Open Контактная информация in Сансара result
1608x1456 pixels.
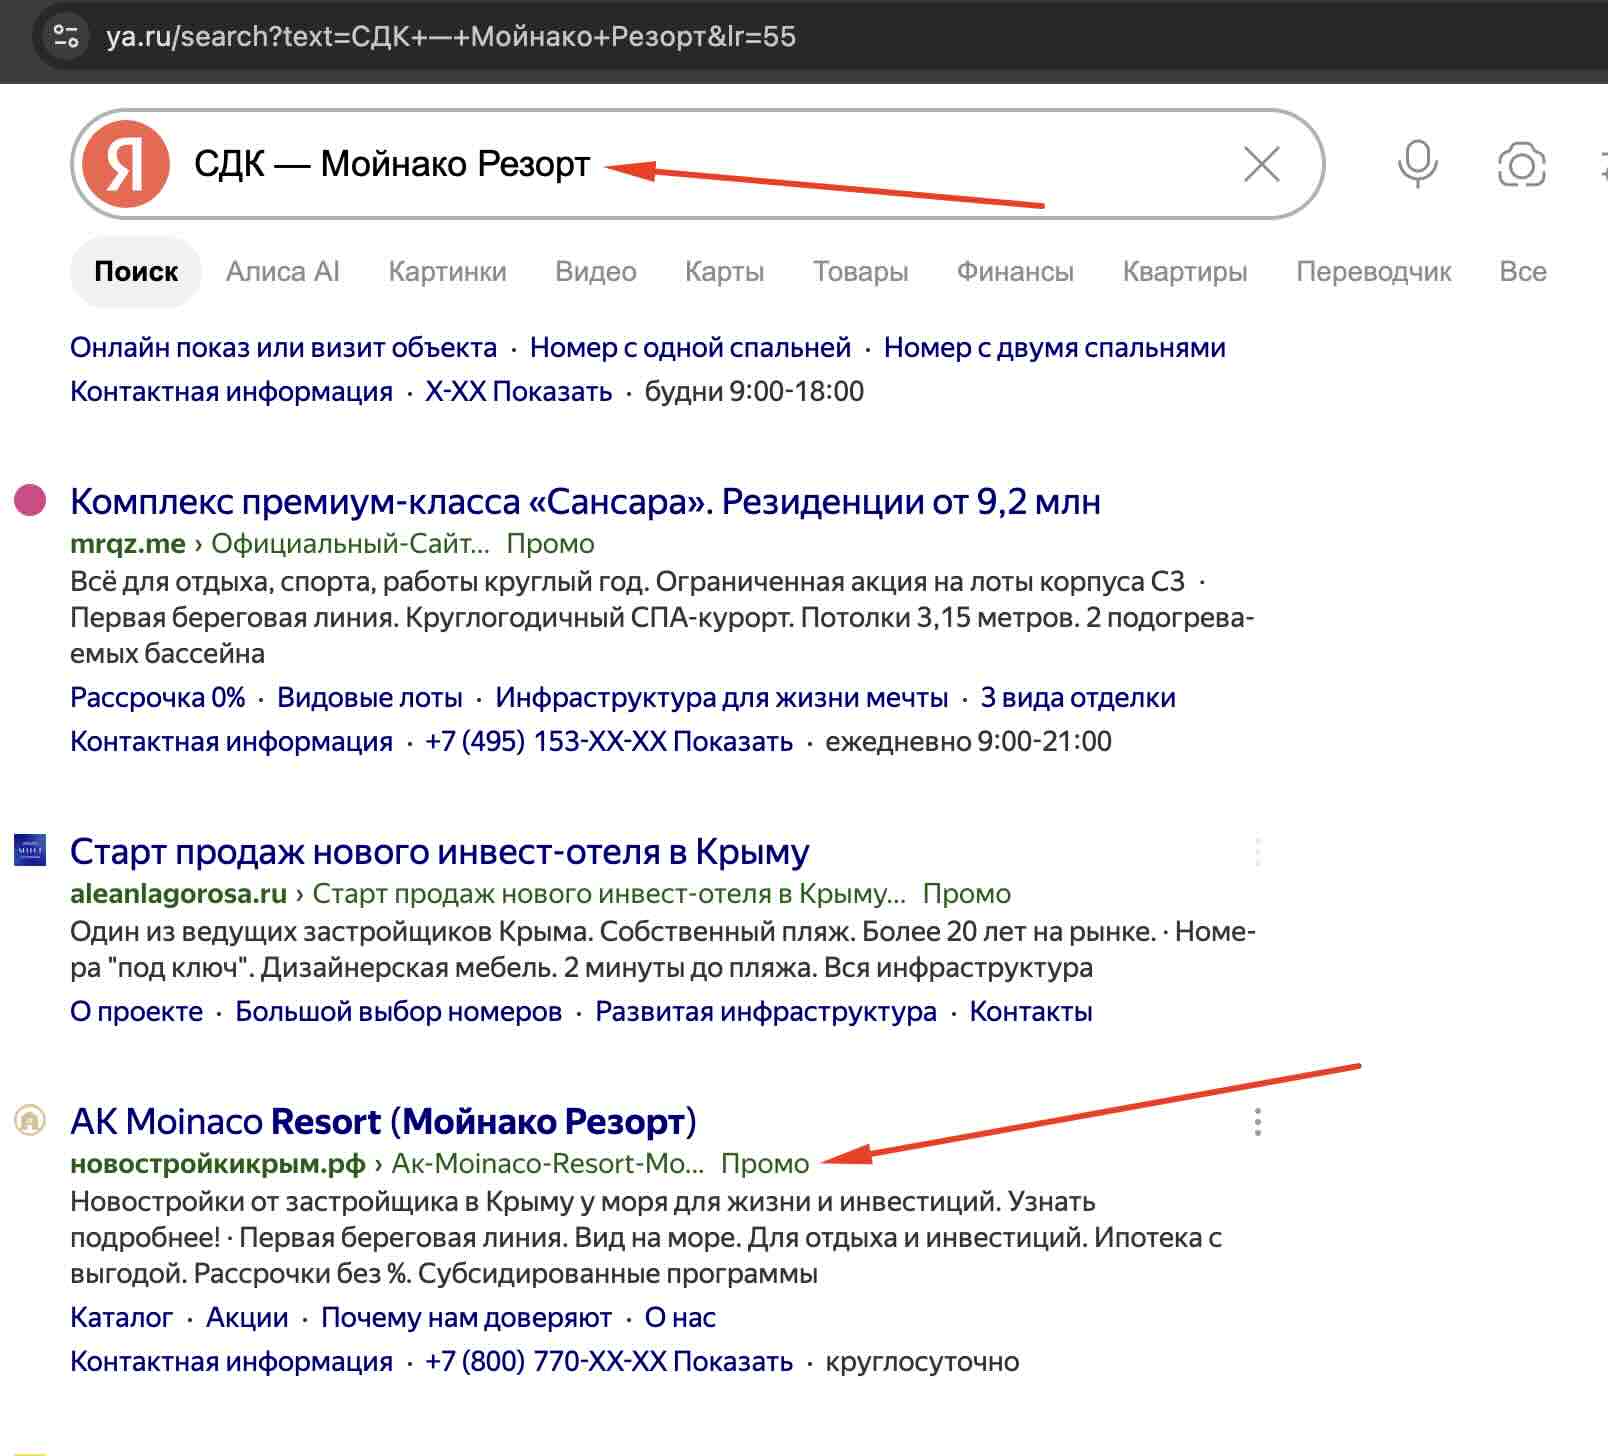click(231, 742)
